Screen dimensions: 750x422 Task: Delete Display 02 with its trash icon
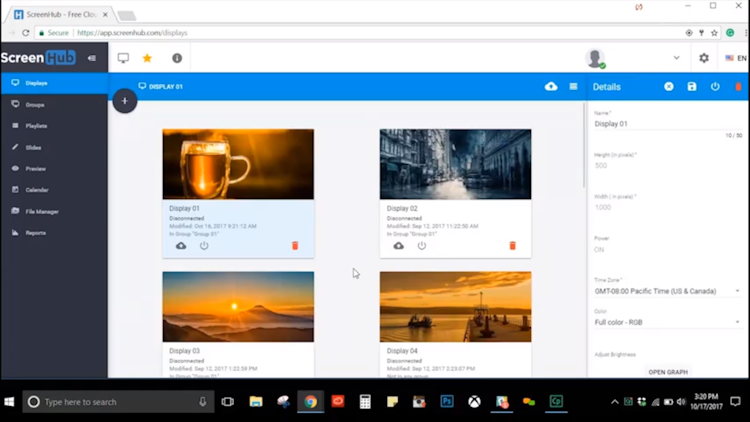pos(512,245)
